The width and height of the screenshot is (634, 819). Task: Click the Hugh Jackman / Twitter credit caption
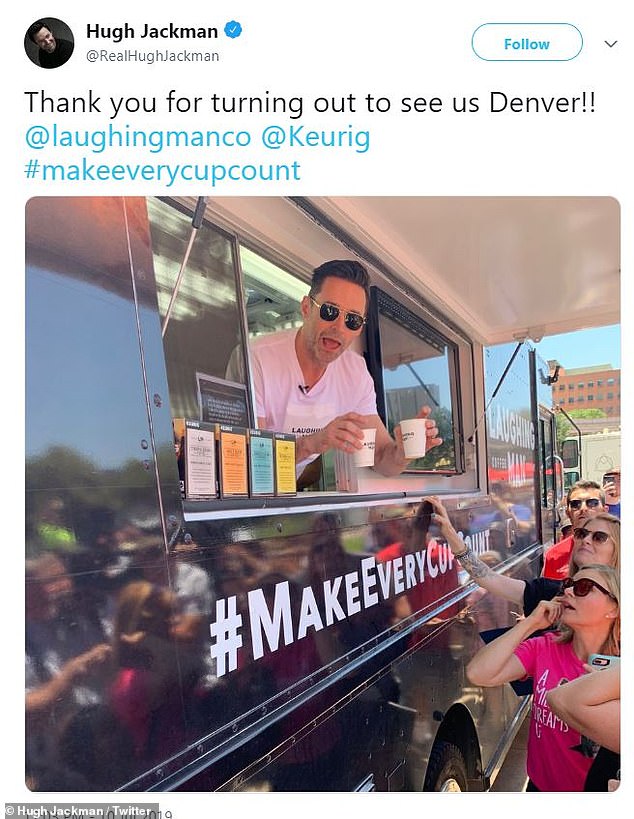(x=79, y=811)
